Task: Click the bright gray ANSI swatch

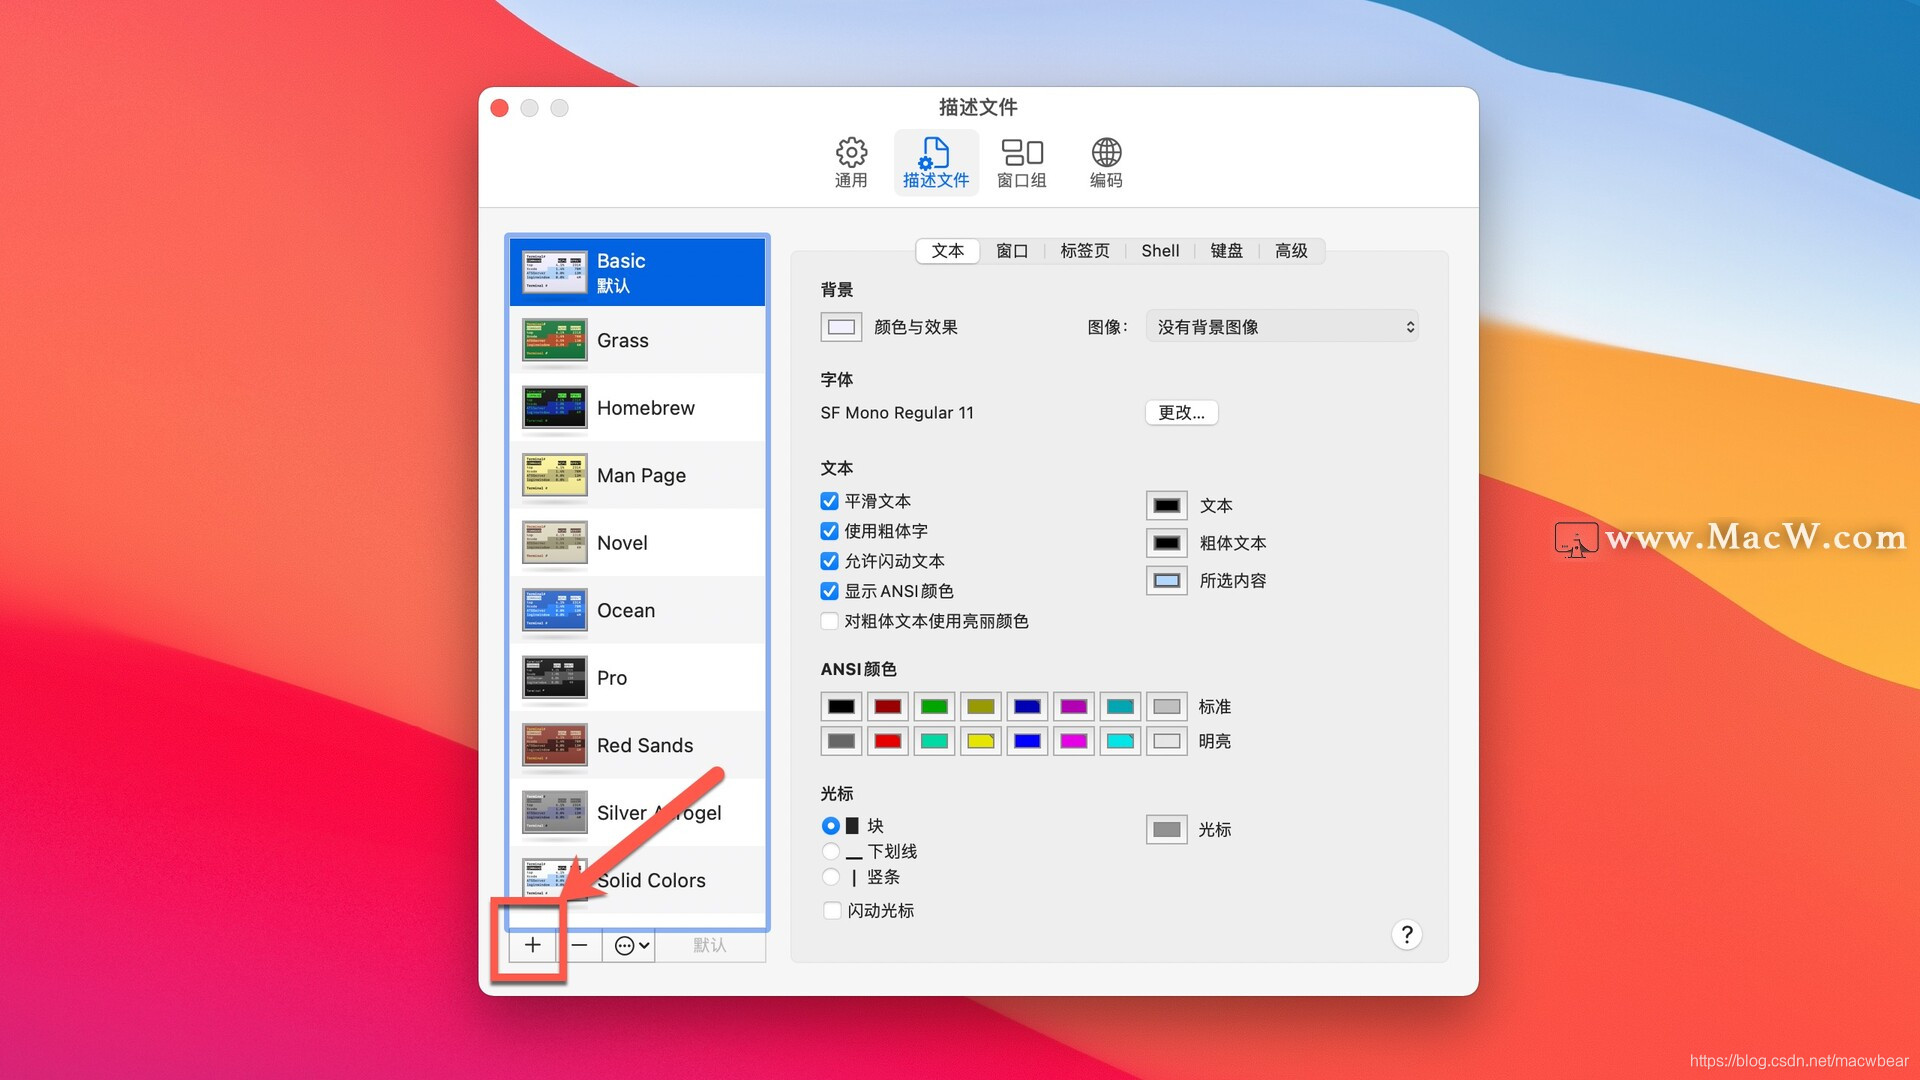Action: click(841, 741)
